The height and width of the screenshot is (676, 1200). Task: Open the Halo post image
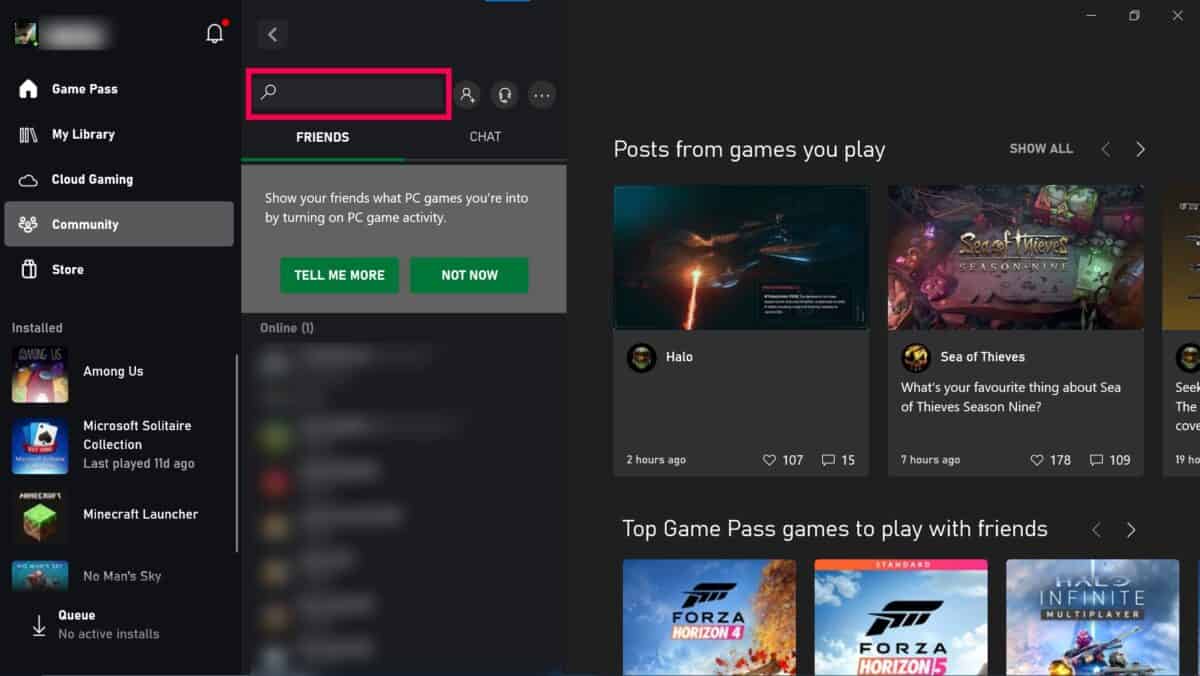point(741,257)
